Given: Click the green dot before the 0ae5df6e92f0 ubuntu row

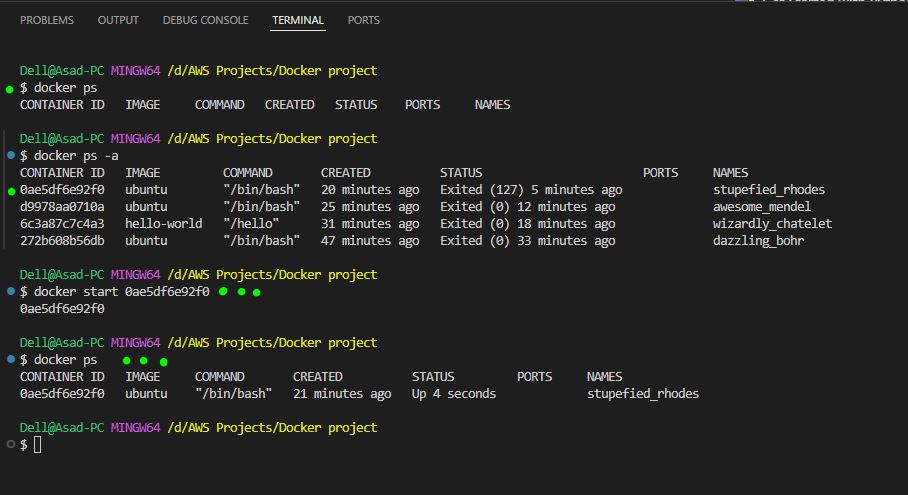Looking at the screenshot, I should (x=12, y=191).
